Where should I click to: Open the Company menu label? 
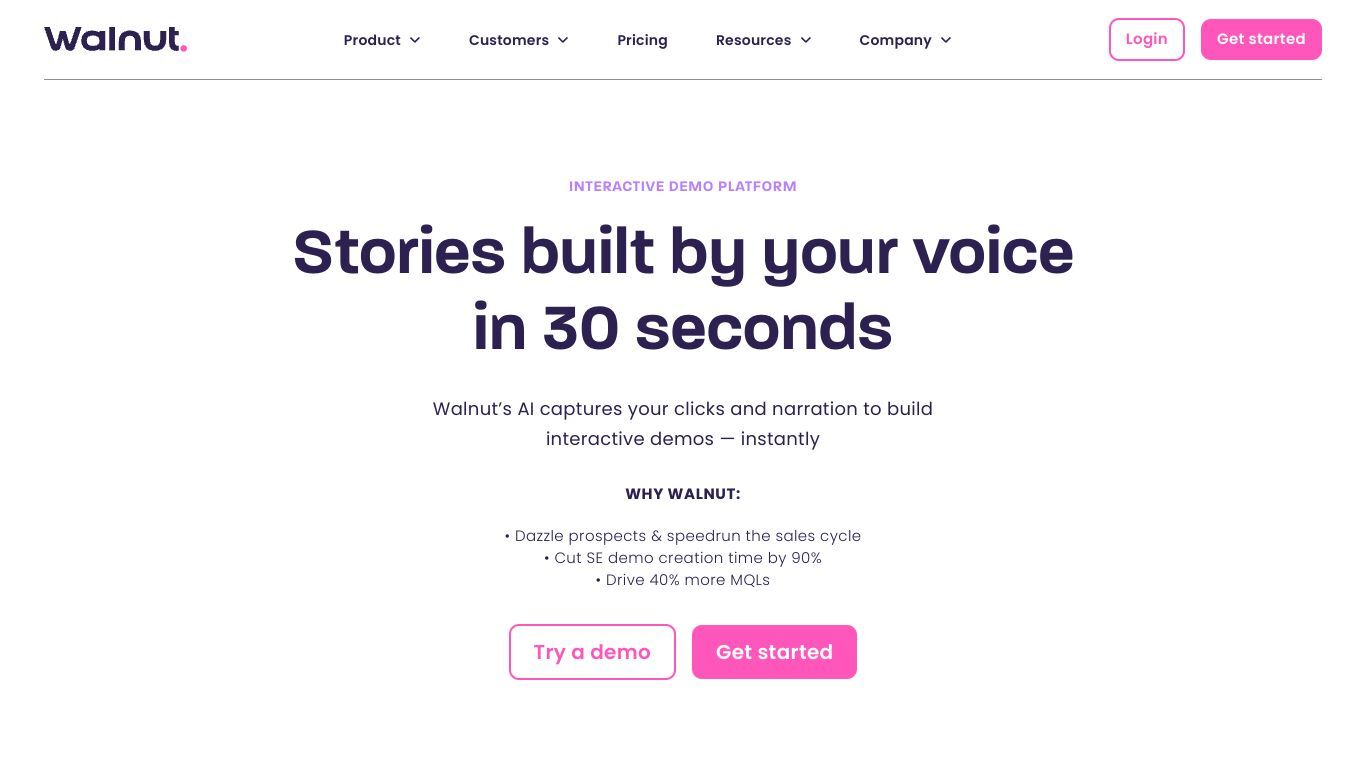pos(895,40)
